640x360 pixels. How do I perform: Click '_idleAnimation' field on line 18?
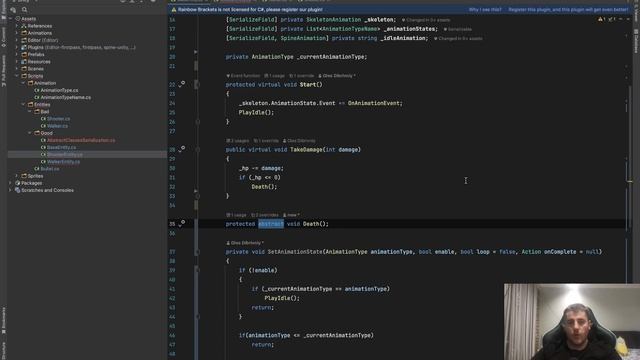(403, 38)
